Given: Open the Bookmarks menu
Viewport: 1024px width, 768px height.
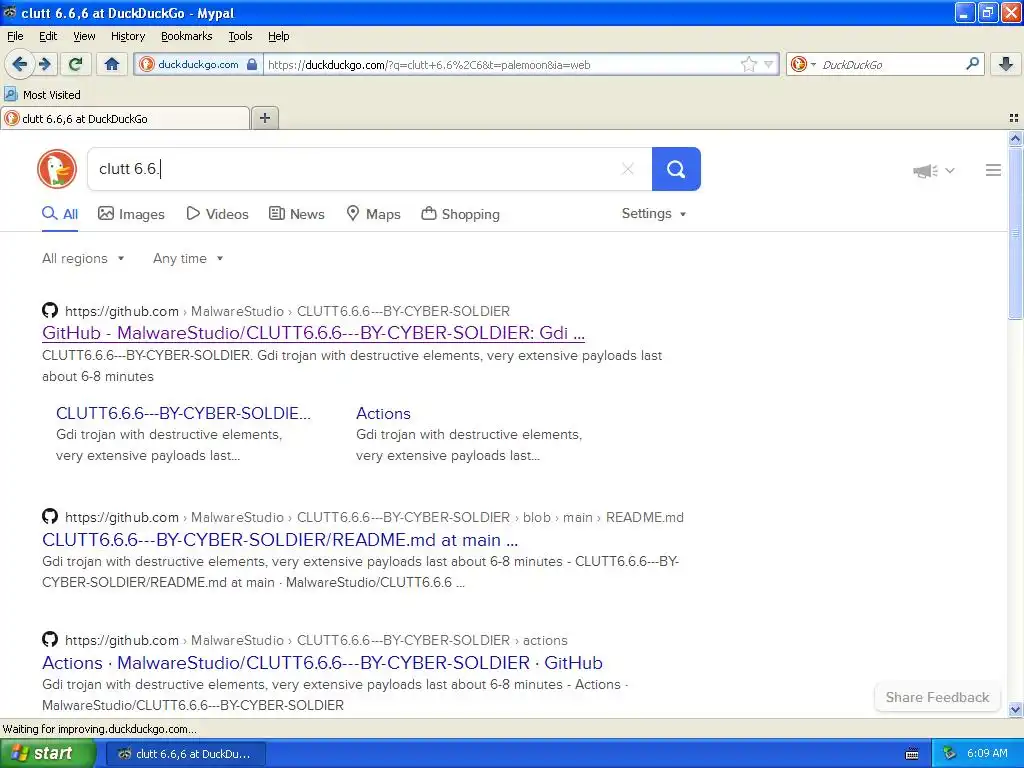Looking at the screenshot, I should pos(186,36).
